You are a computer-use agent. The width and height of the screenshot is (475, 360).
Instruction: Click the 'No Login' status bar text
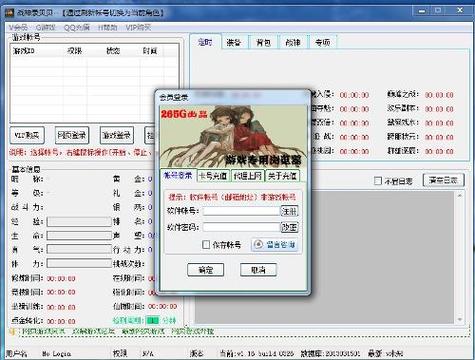(x=56, y=354)
